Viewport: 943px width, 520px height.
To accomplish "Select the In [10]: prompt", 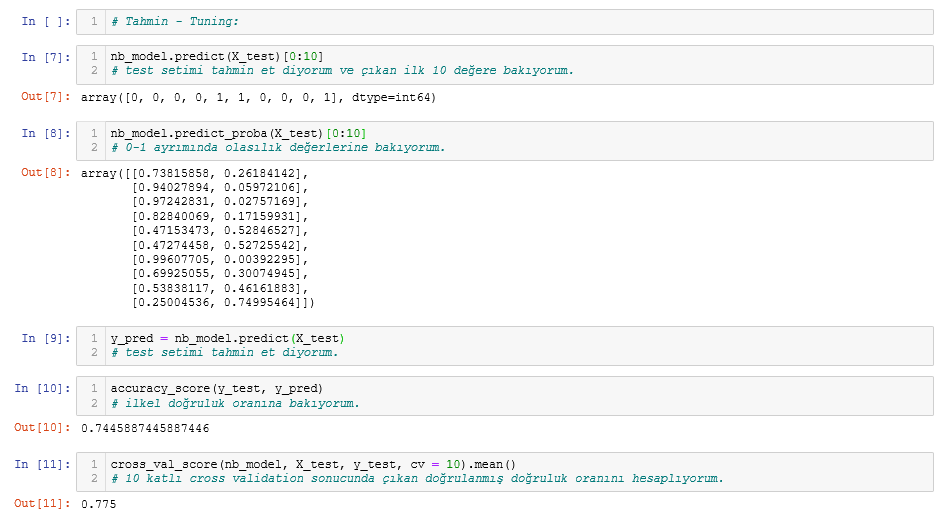I will pos(42,388).
